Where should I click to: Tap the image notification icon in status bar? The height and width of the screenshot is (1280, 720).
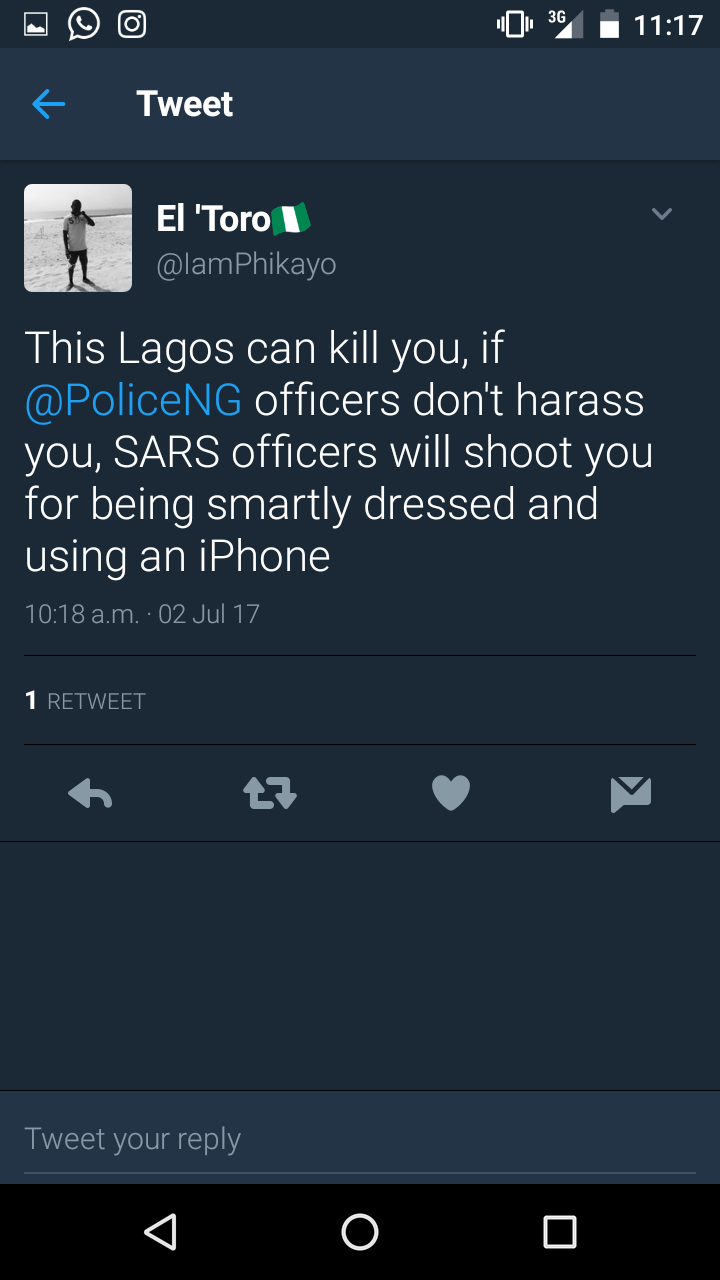[36, 24]
